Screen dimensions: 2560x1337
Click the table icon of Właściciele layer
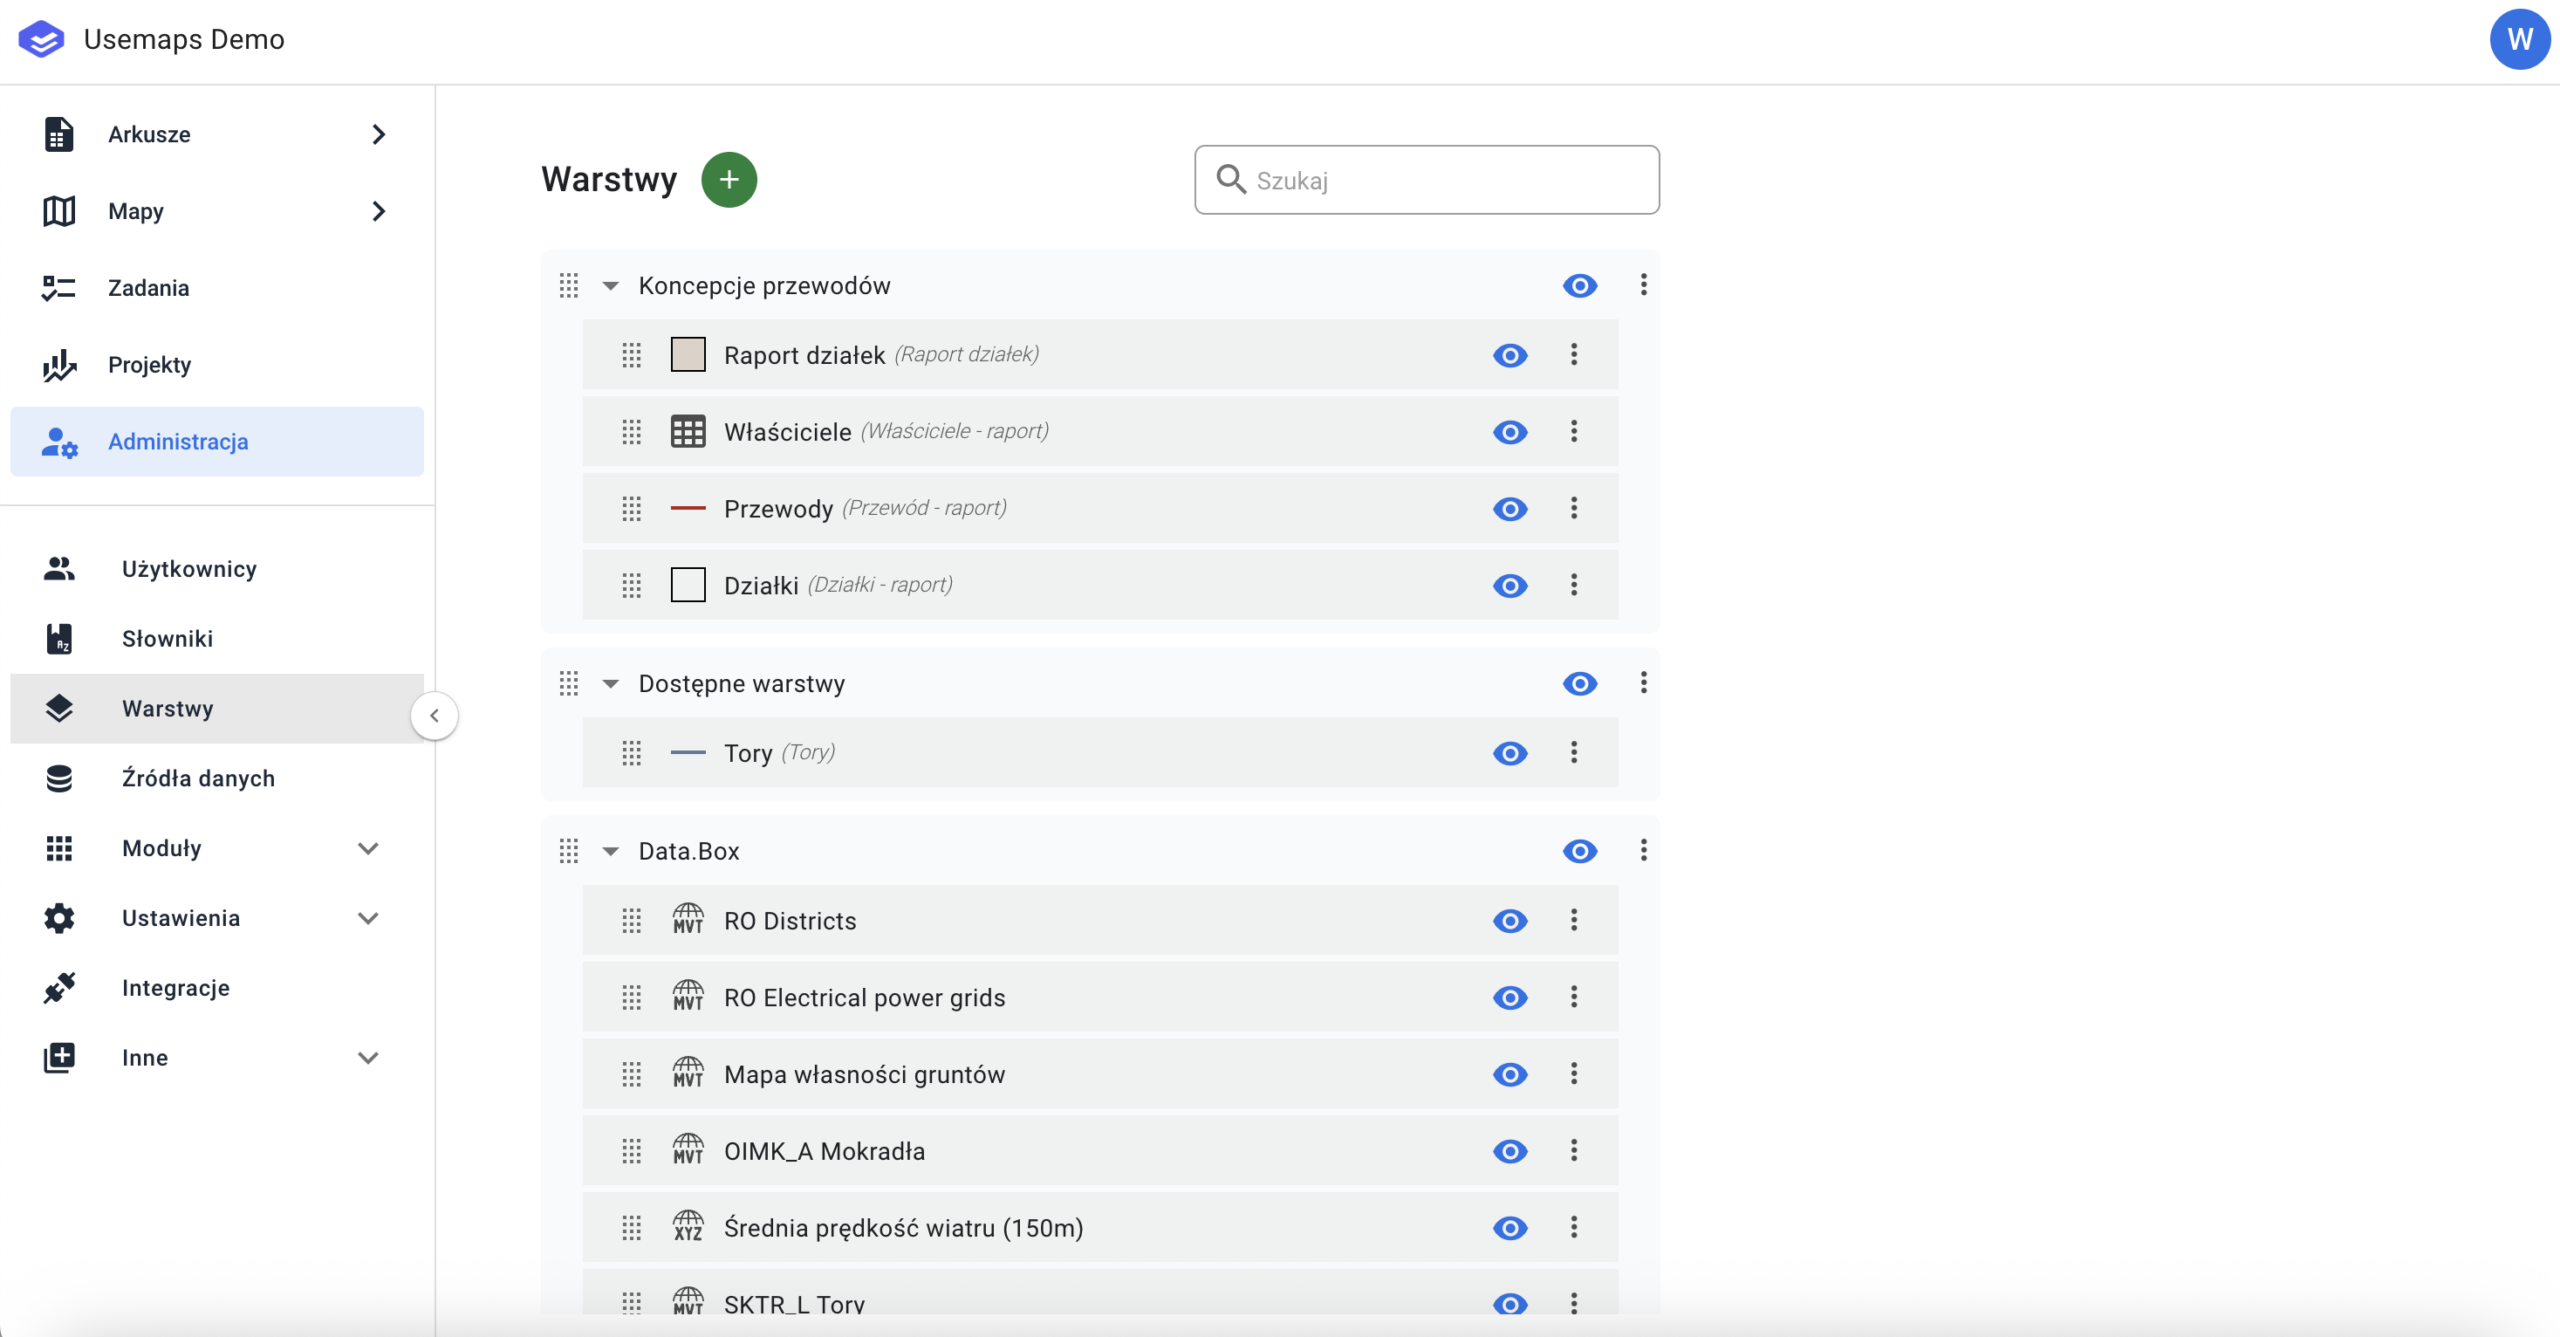688,431
